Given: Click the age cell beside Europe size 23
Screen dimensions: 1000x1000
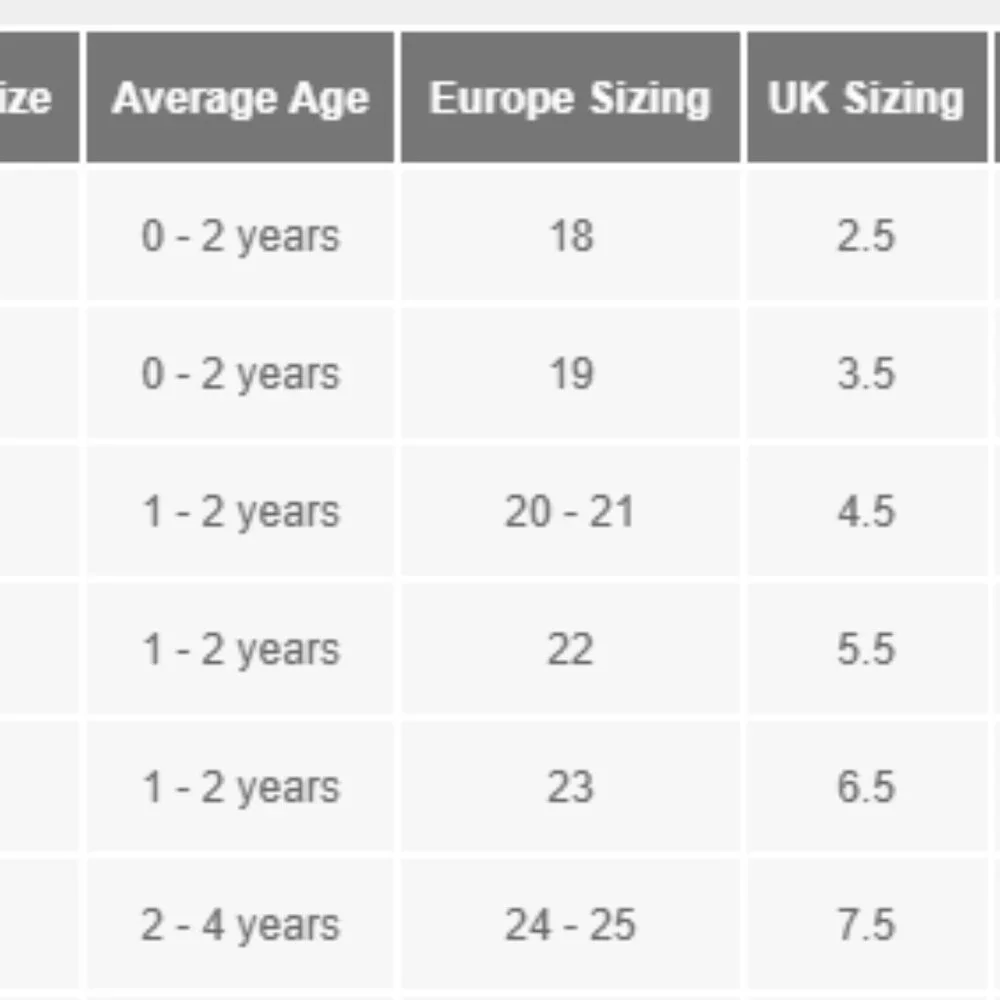Looking at the screenshot, I should pos(241,787).
